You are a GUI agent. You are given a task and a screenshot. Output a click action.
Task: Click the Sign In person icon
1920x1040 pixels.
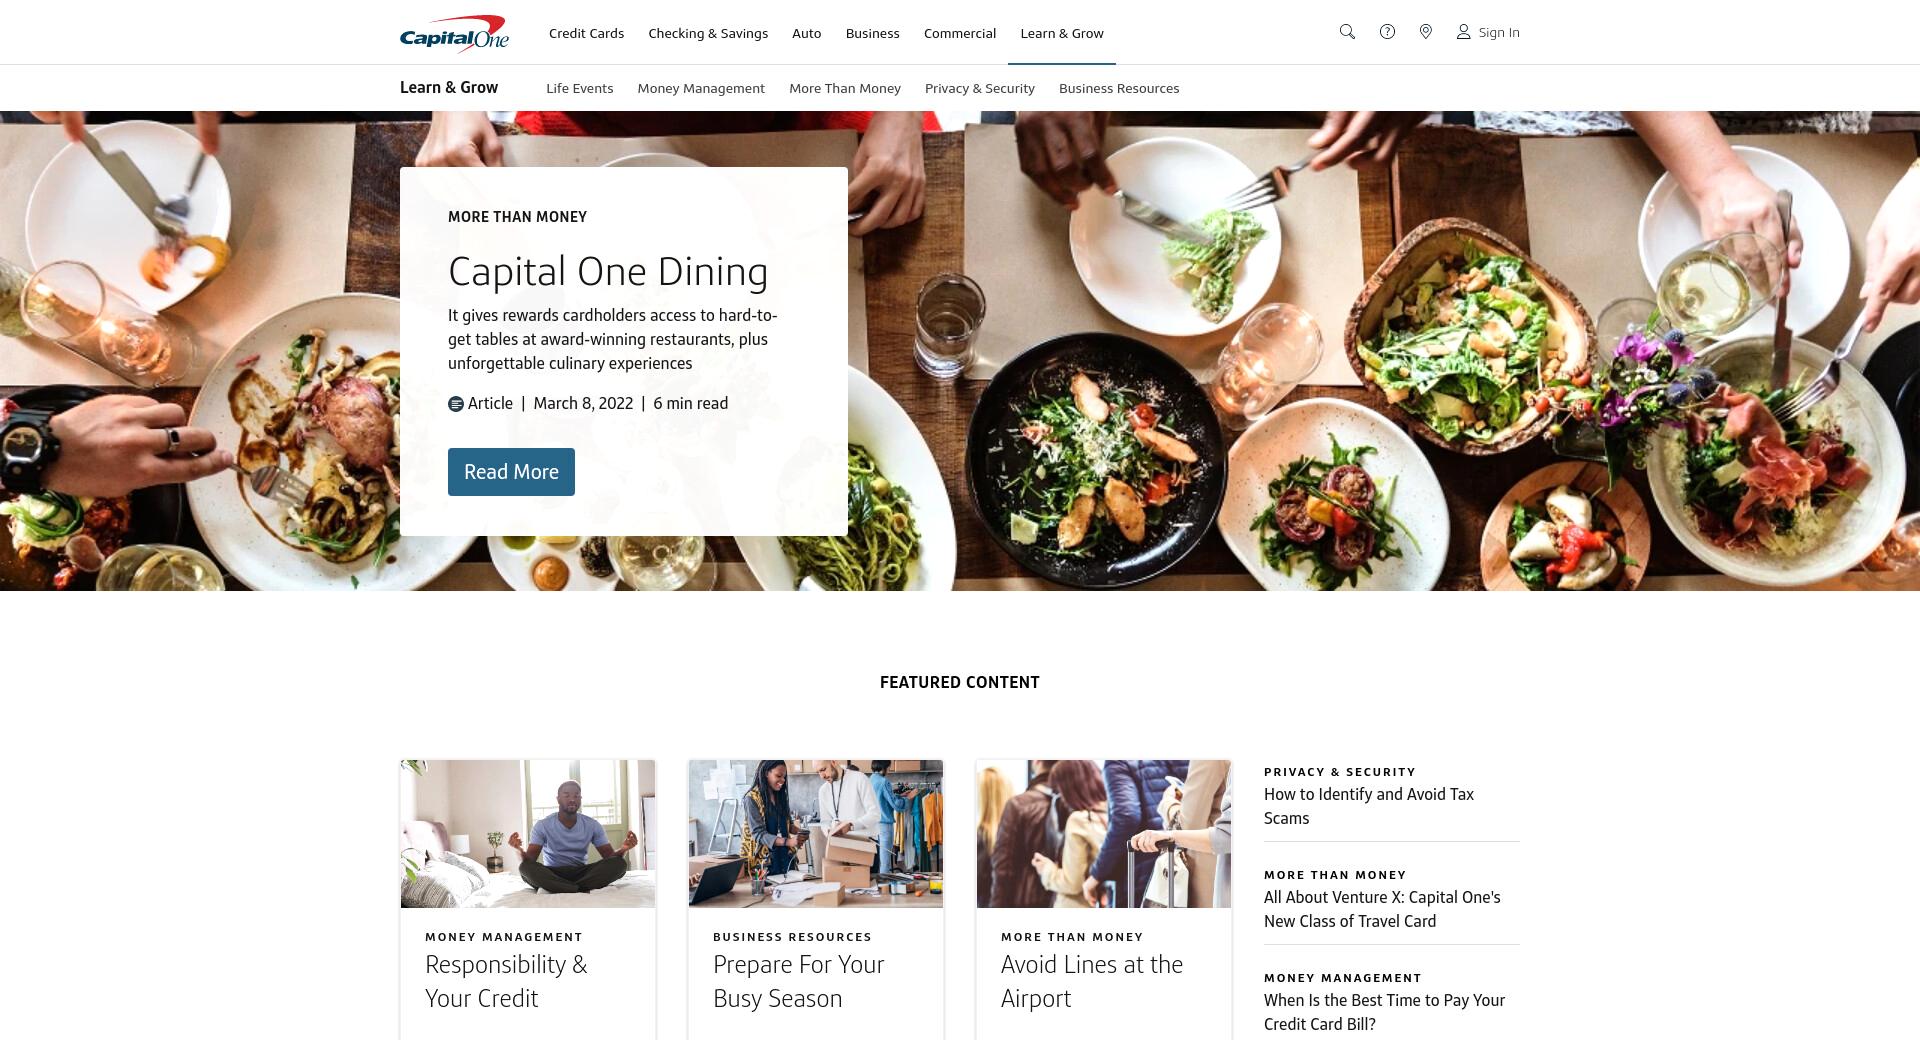[x=1463, y=32]
